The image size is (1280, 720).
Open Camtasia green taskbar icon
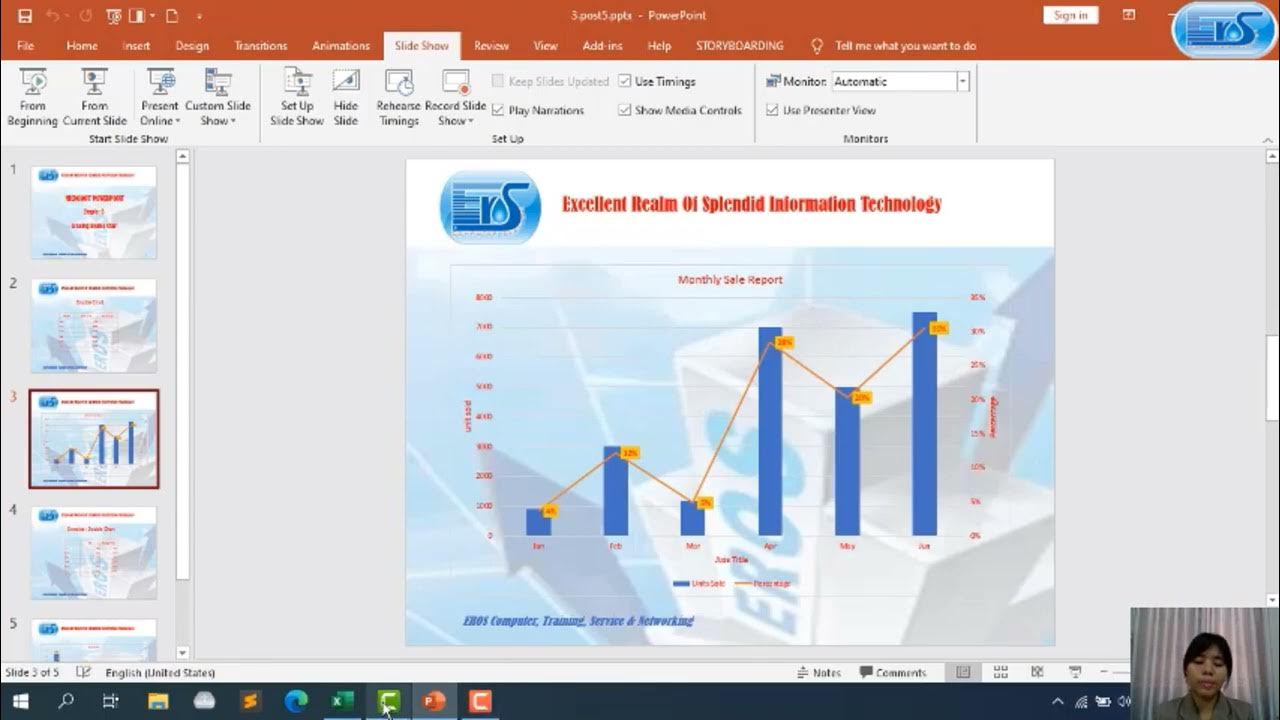pos(389,701)
